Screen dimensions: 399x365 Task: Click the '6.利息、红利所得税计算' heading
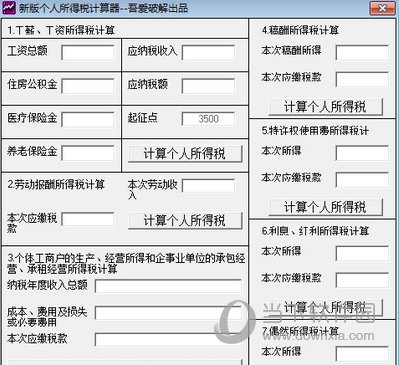point(315,231)
